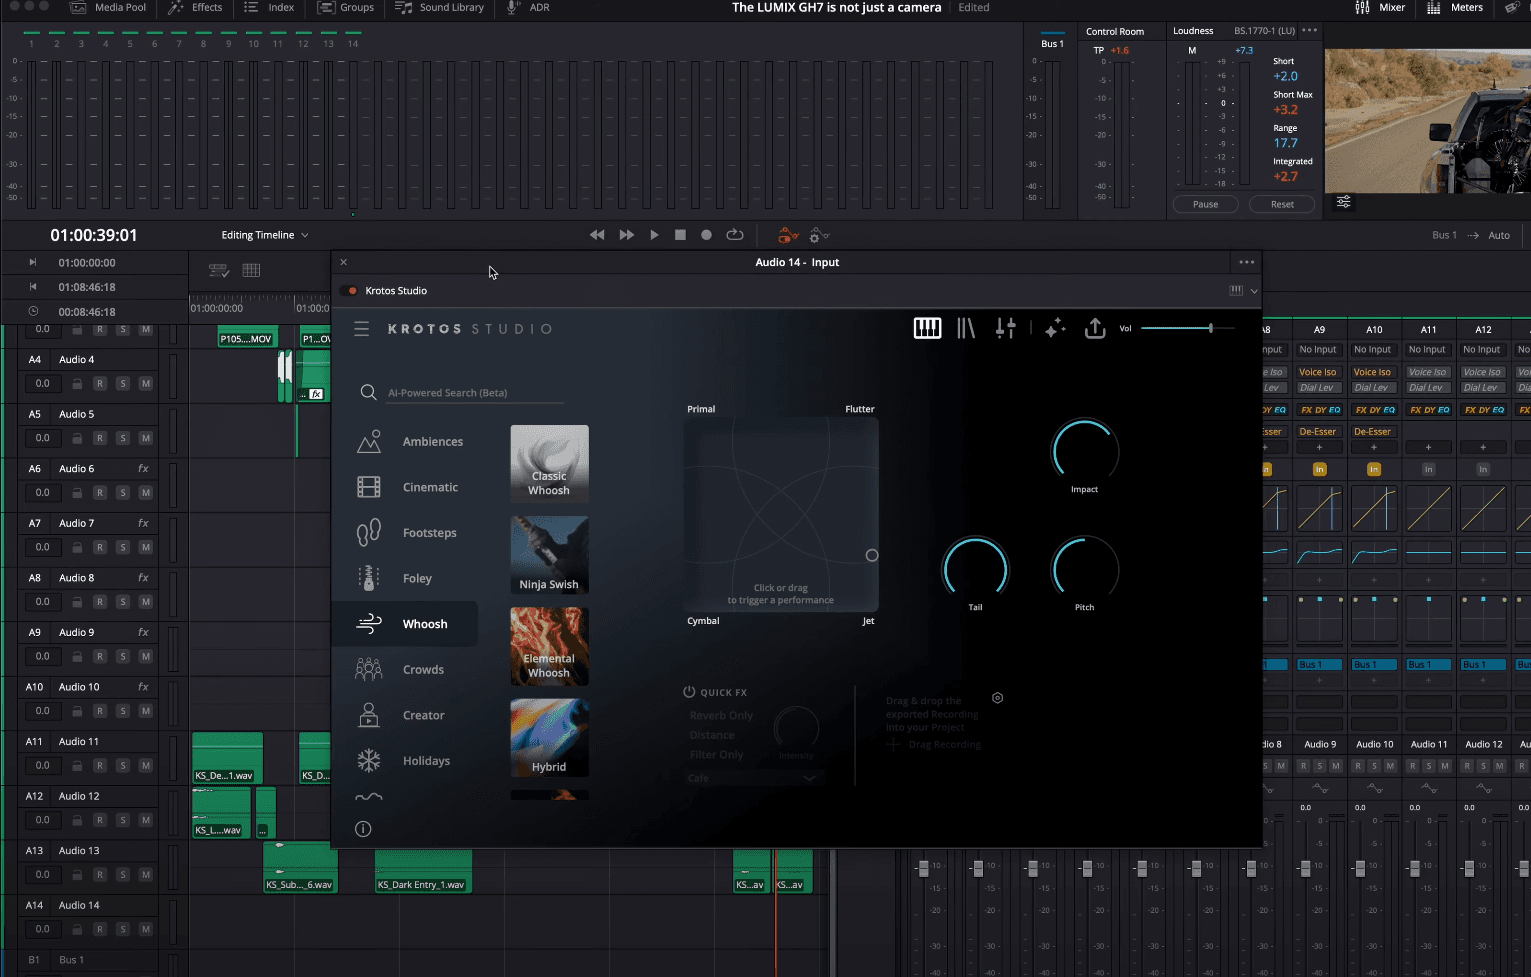Screen dimensions: 1531x977
Task: Click the fast forward transport button
Action: [x=627, y=235]
